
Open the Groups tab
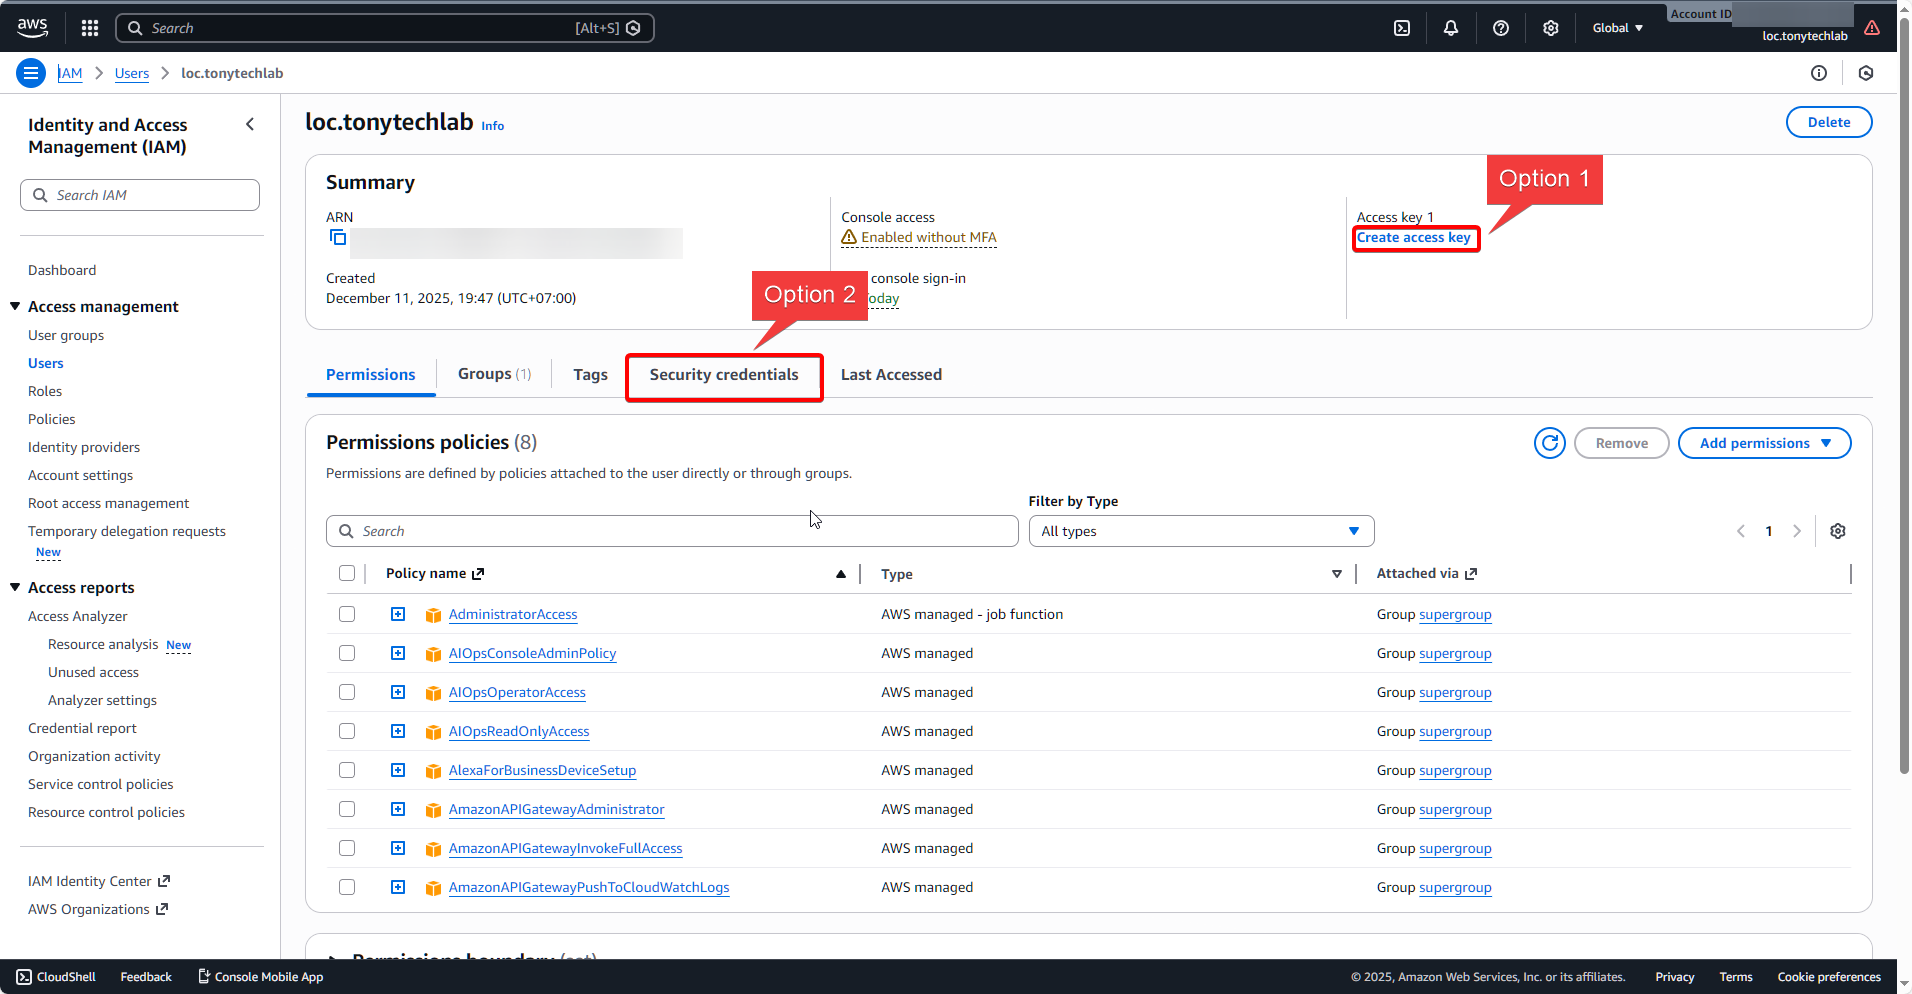pos(494,374)
